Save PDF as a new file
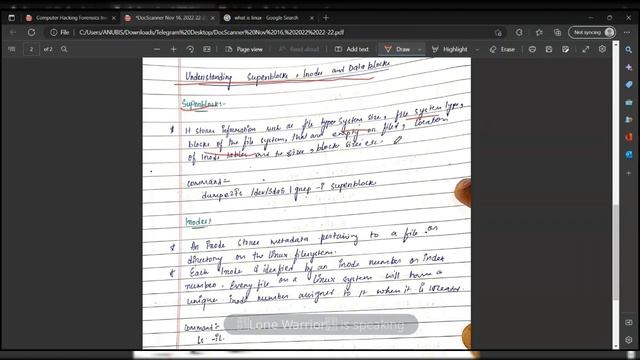 (x=565, y=49)
